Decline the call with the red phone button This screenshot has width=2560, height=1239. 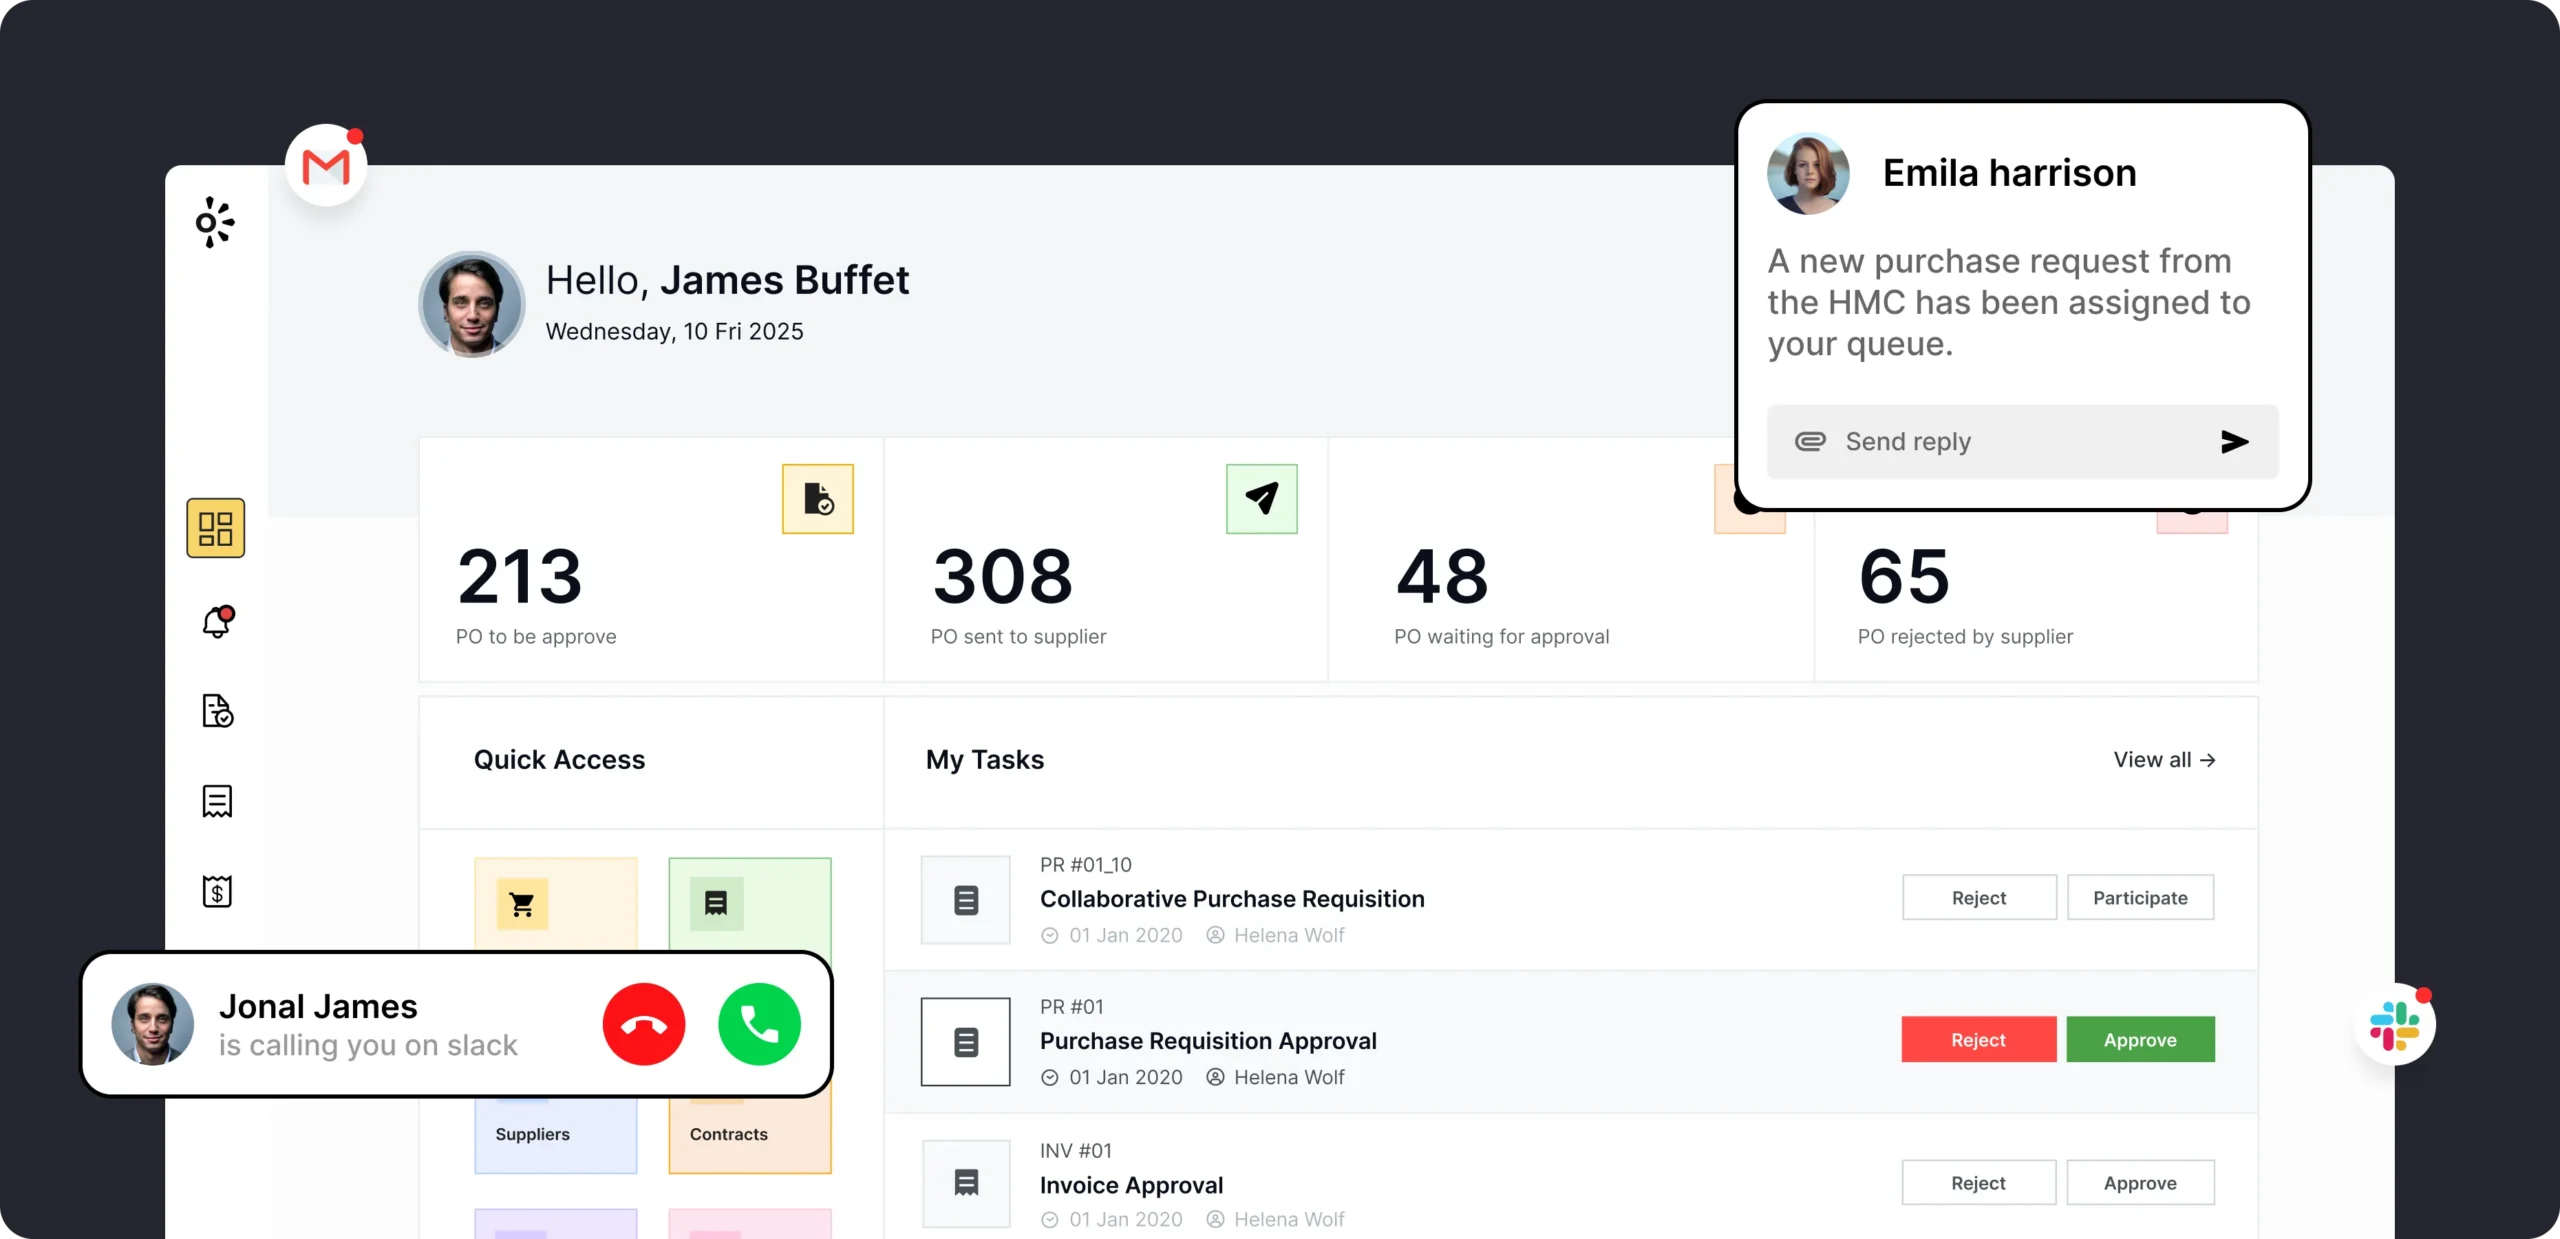[x=643, y=1024]
